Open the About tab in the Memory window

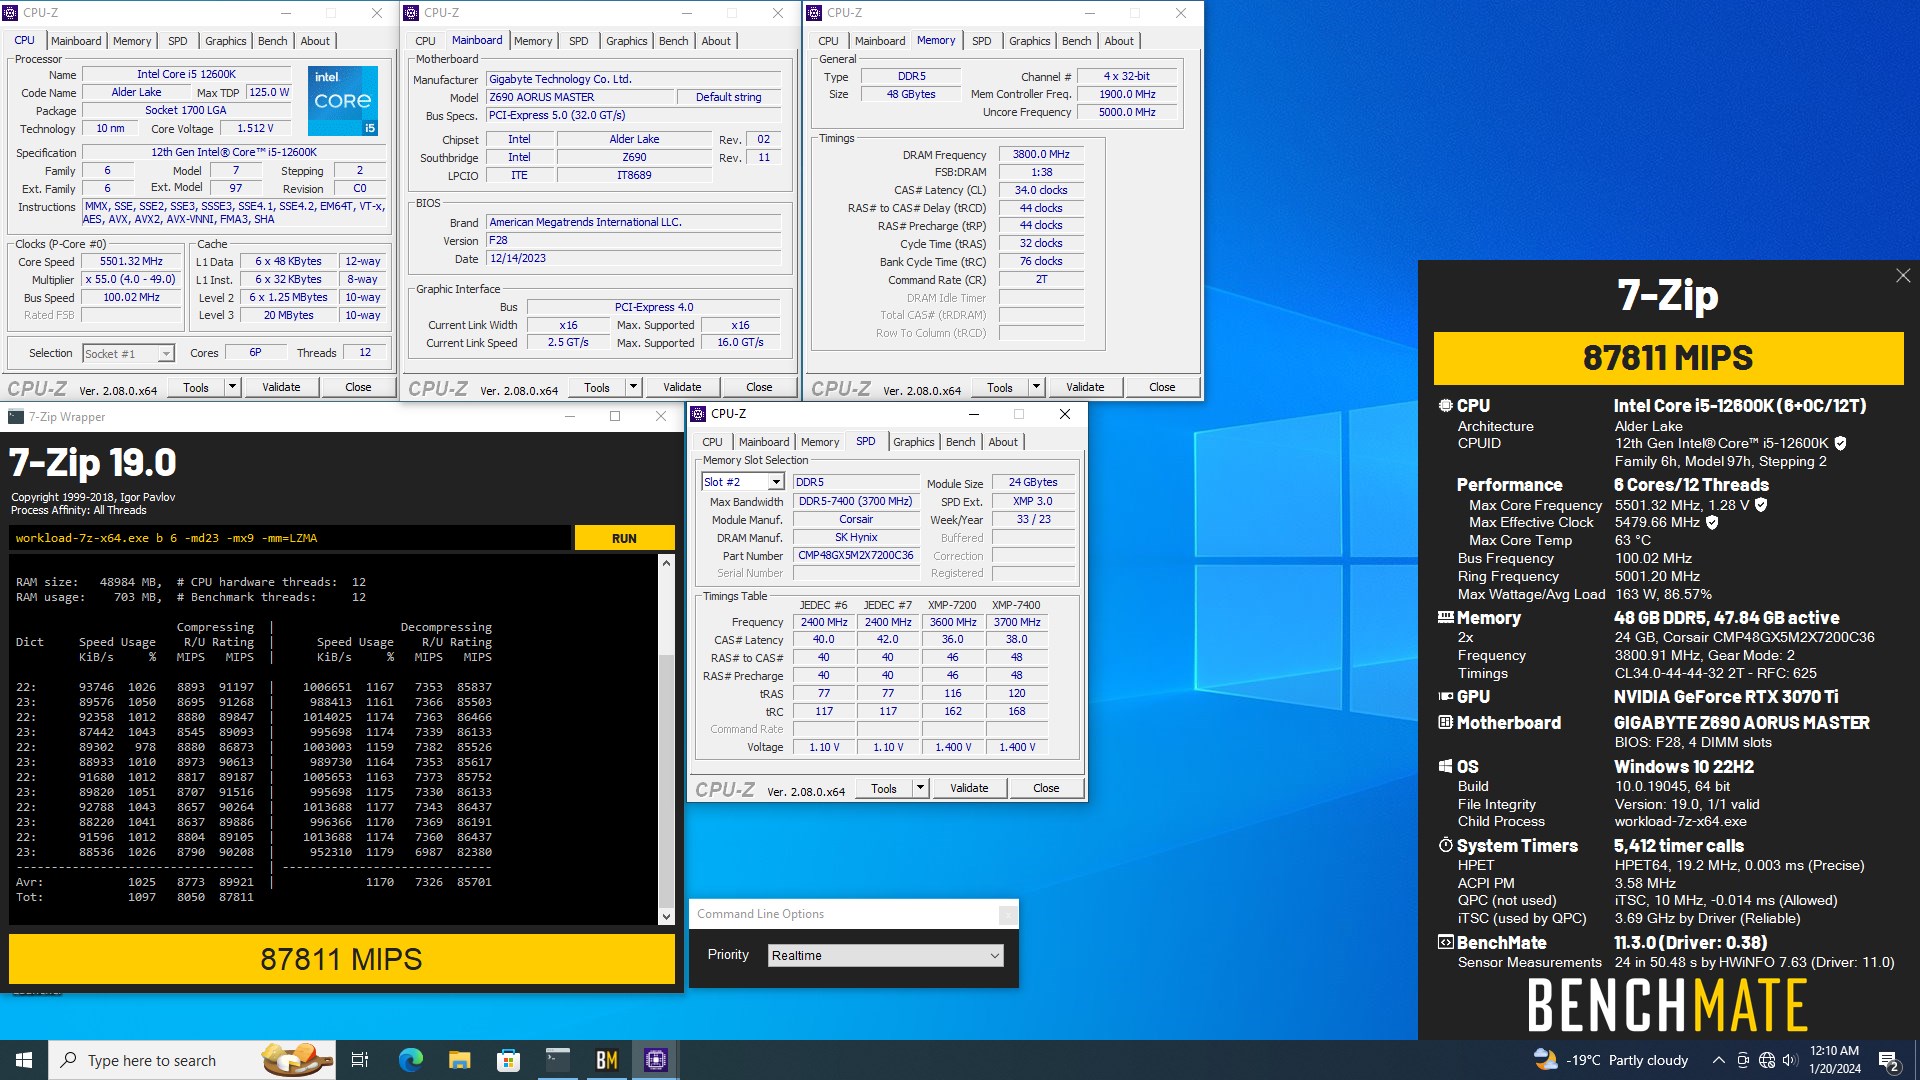point(1119,41)
